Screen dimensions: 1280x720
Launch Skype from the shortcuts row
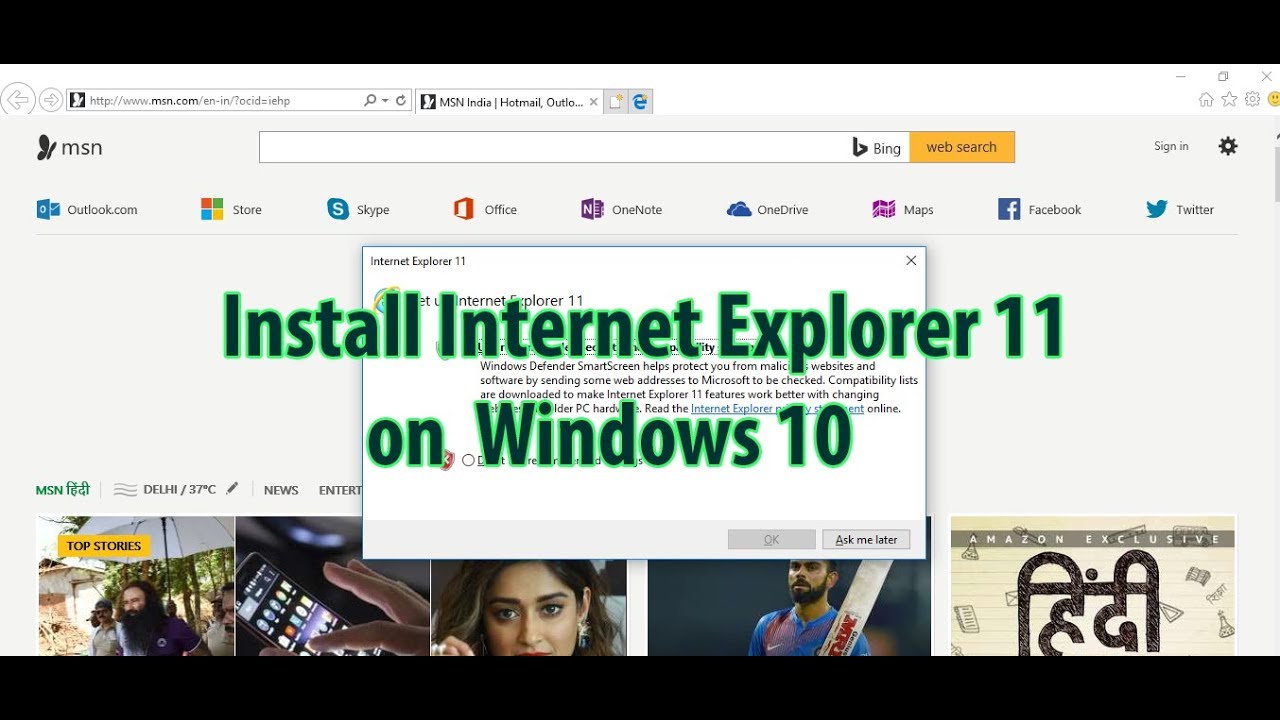point(358,209)
